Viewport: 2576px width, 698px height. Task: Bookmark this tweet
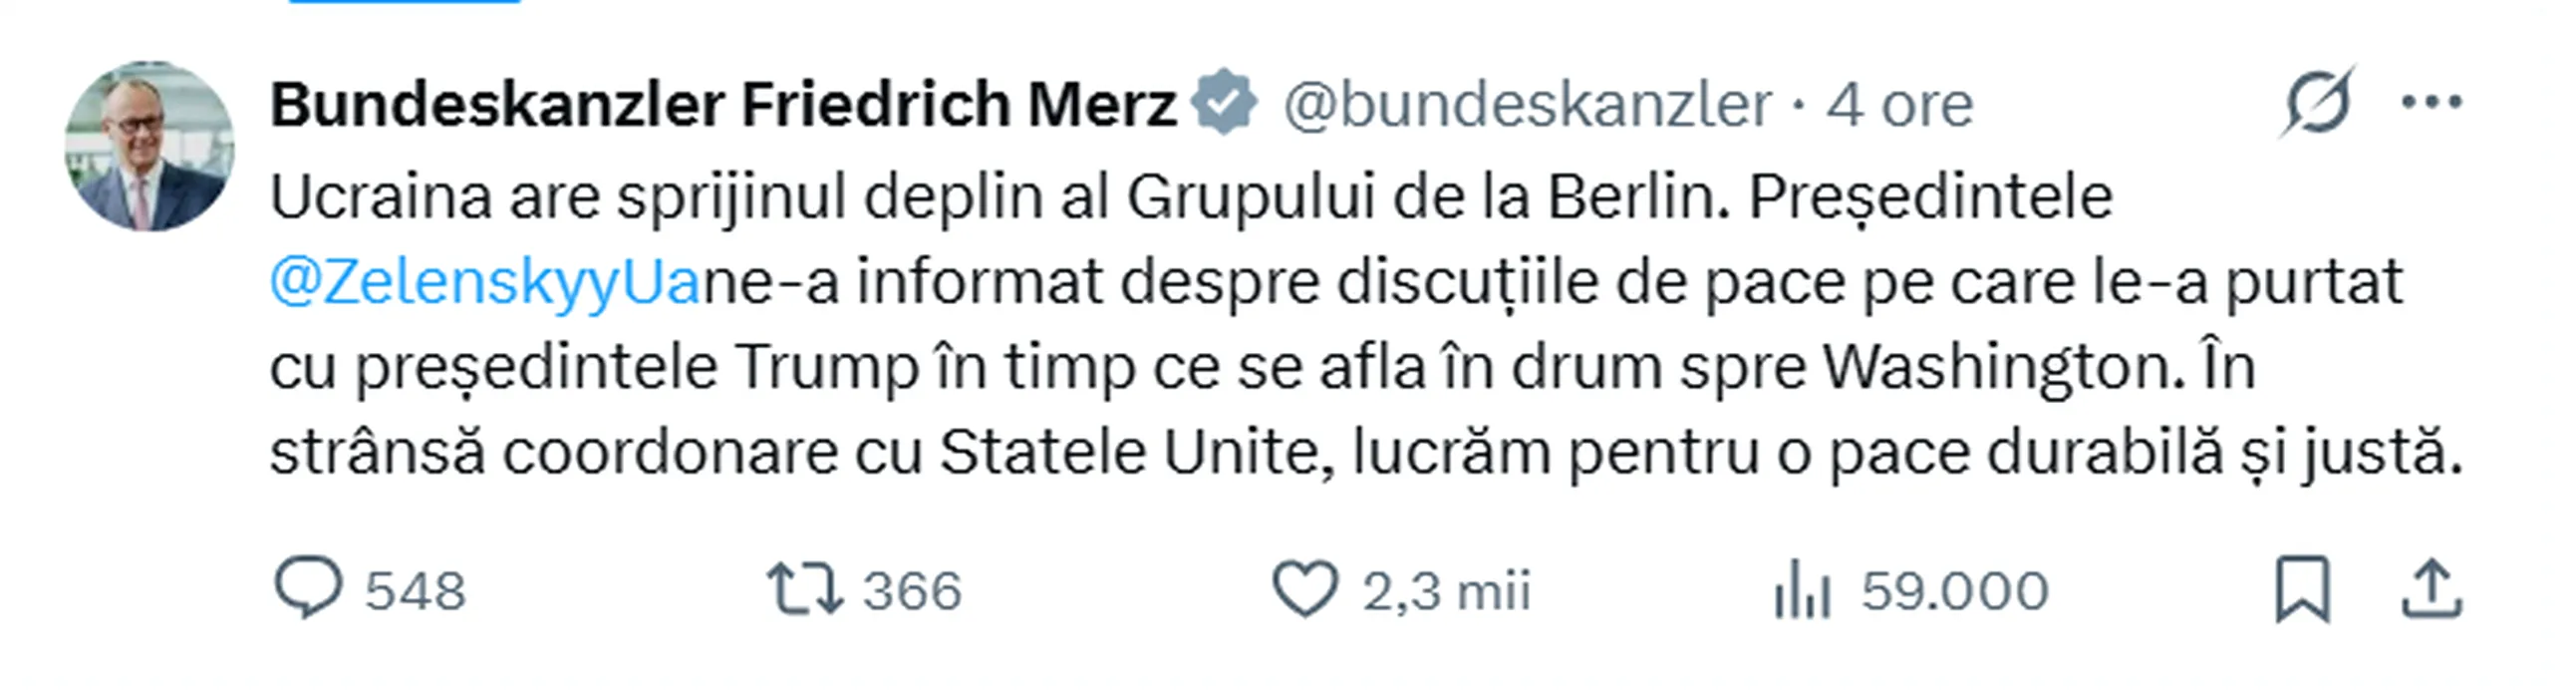click(x=2303, y=590)
